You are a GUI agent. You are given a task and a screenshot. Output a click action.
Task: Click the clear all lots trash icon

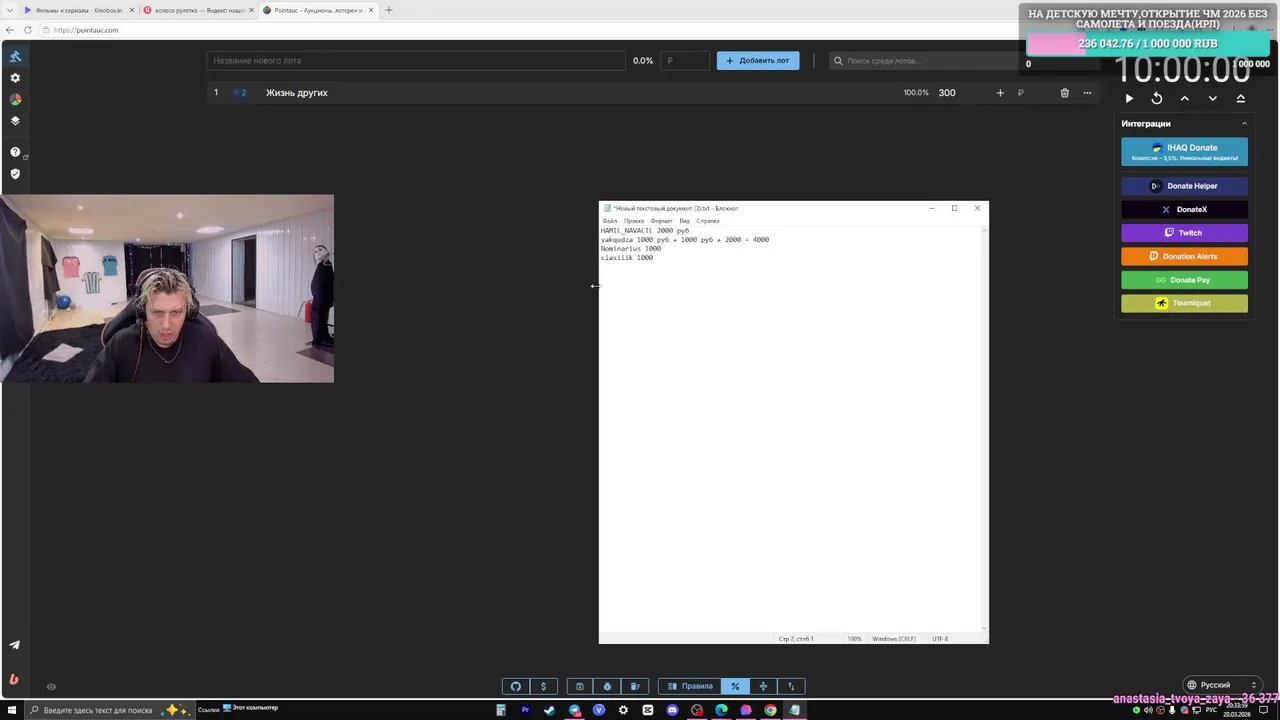635,686
